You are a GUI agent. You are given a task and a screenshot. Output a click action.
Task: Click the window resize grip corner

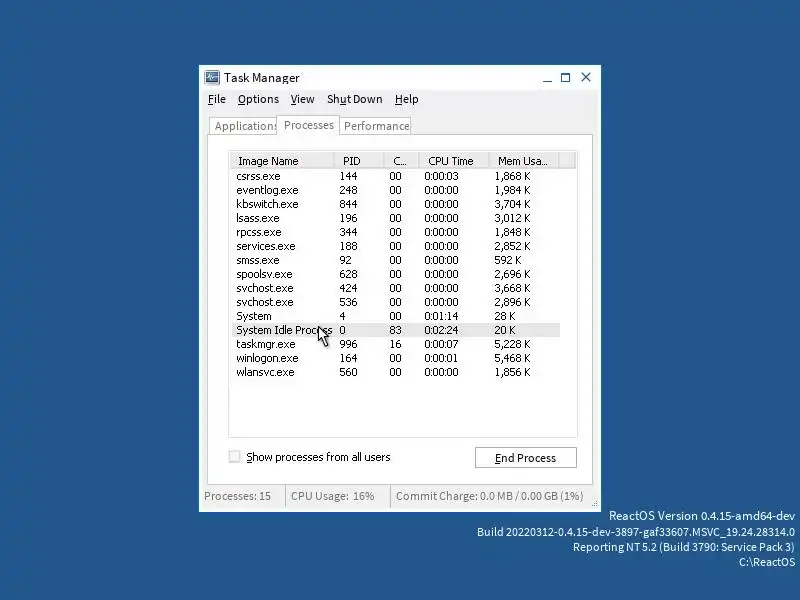point(595,504)
